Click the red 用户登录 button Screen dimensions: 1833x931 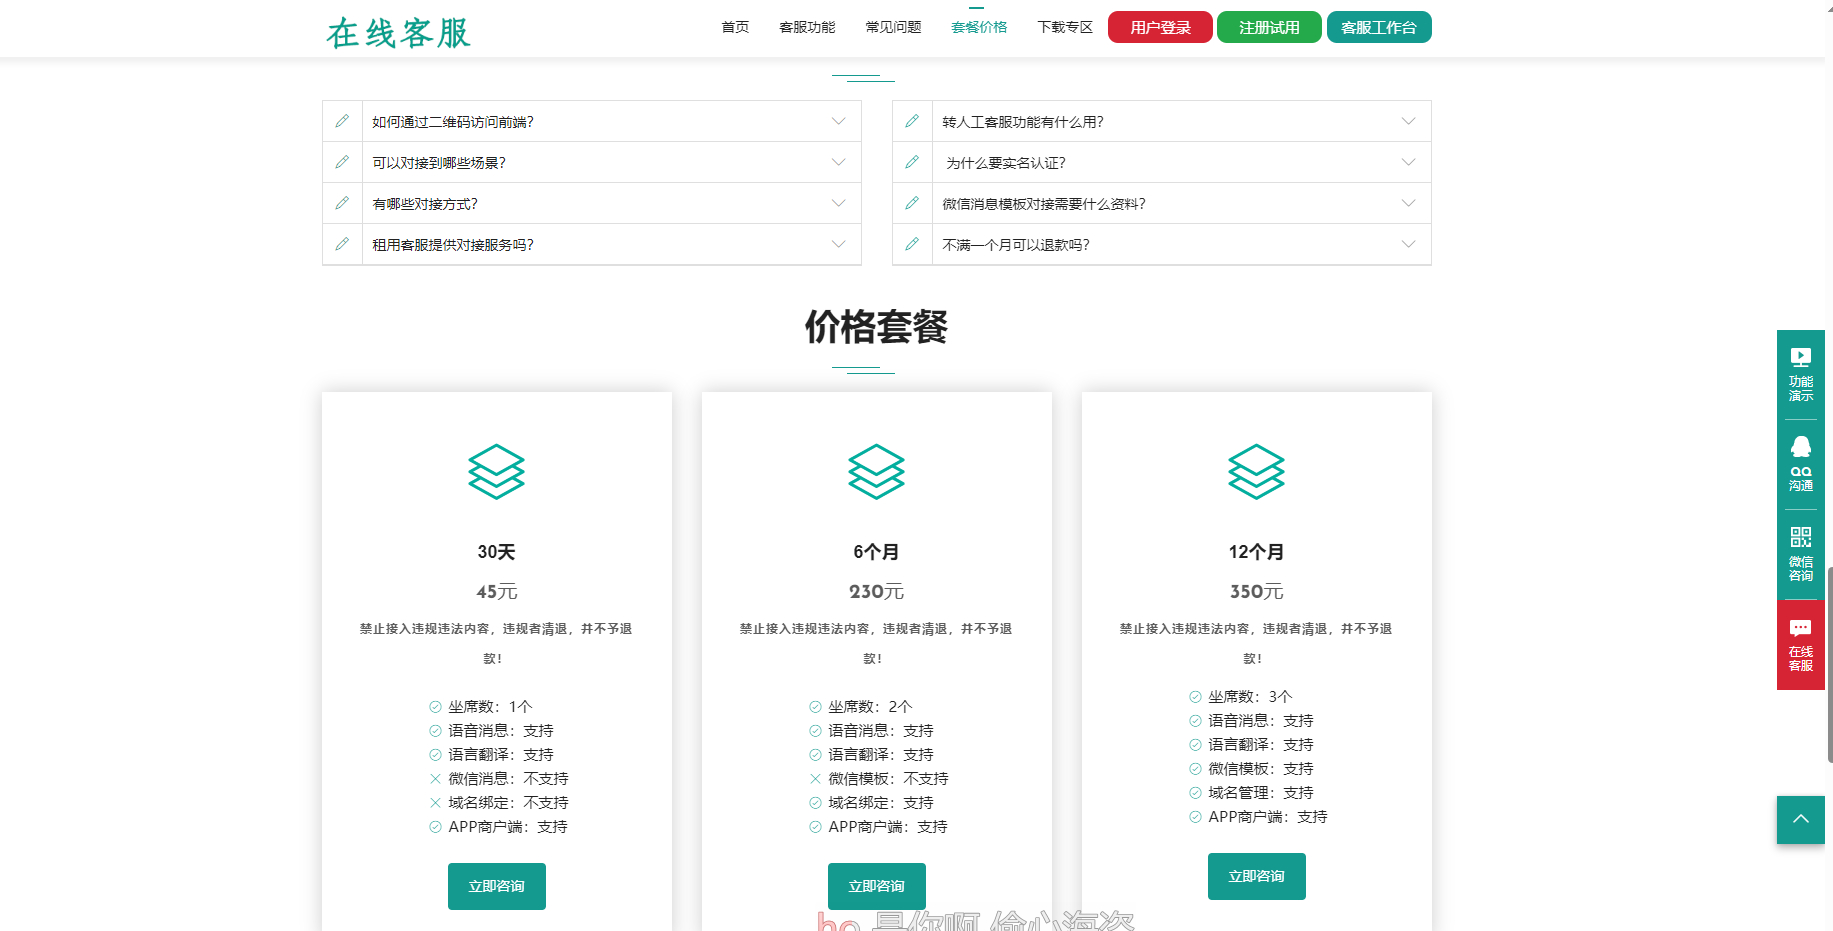pos(1160,27)
